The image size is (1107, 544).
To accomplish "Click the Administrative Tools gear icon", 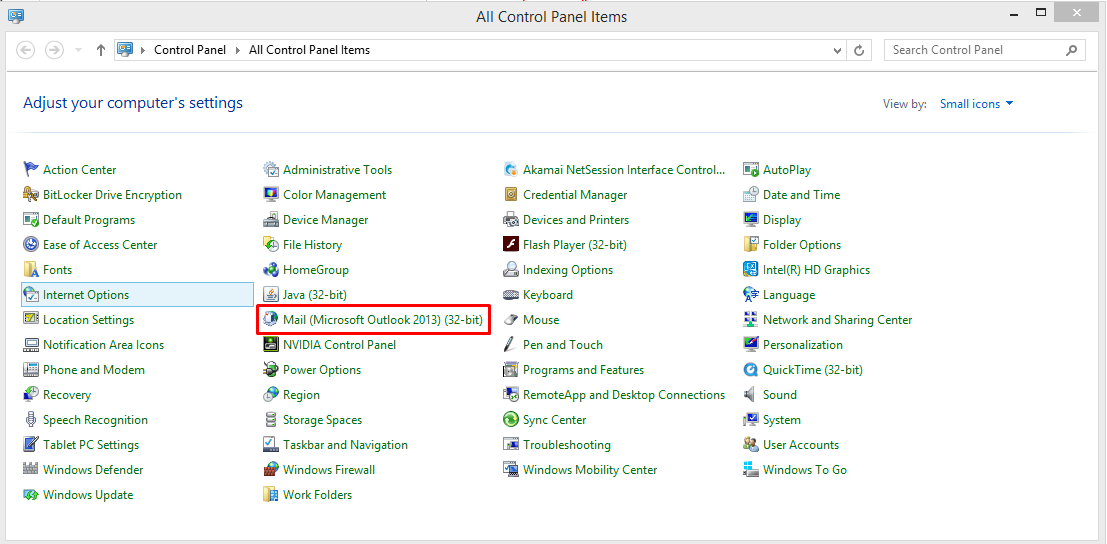I will [271, 169].
